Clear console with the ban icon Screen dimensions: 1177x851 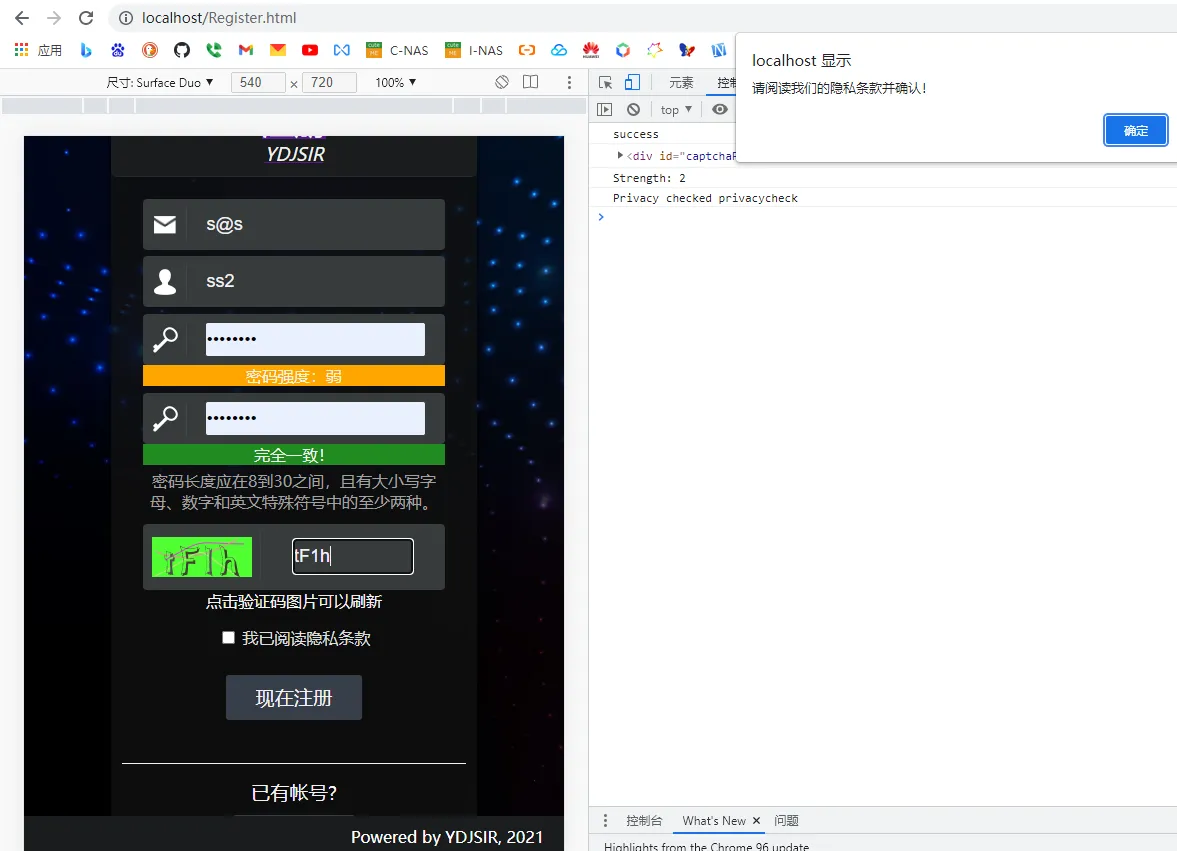[633, 110]
